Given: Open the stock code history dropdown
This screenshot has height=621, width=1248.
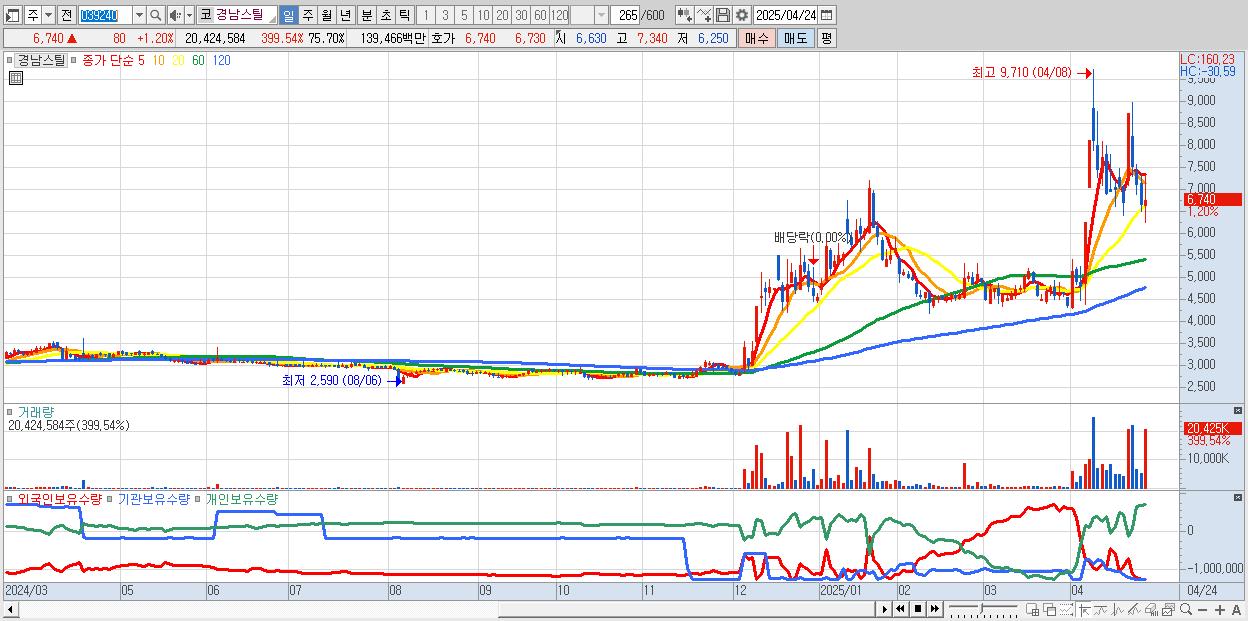Looking at the screenshot, I should pyautogui.click(x=139, y=15).
